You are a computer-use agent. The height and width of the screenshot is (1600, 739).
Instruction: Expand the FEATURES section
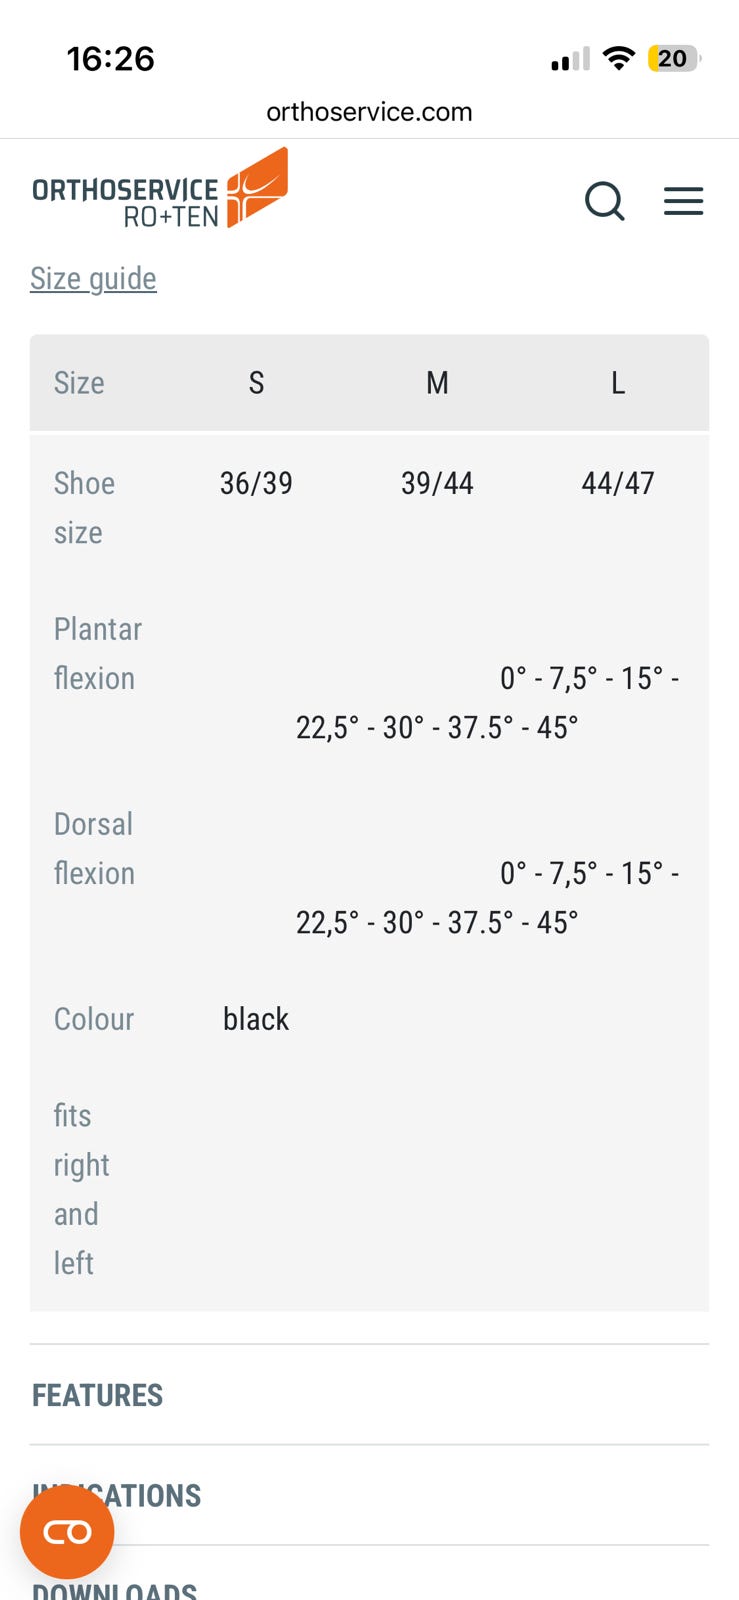[369, 1395]
